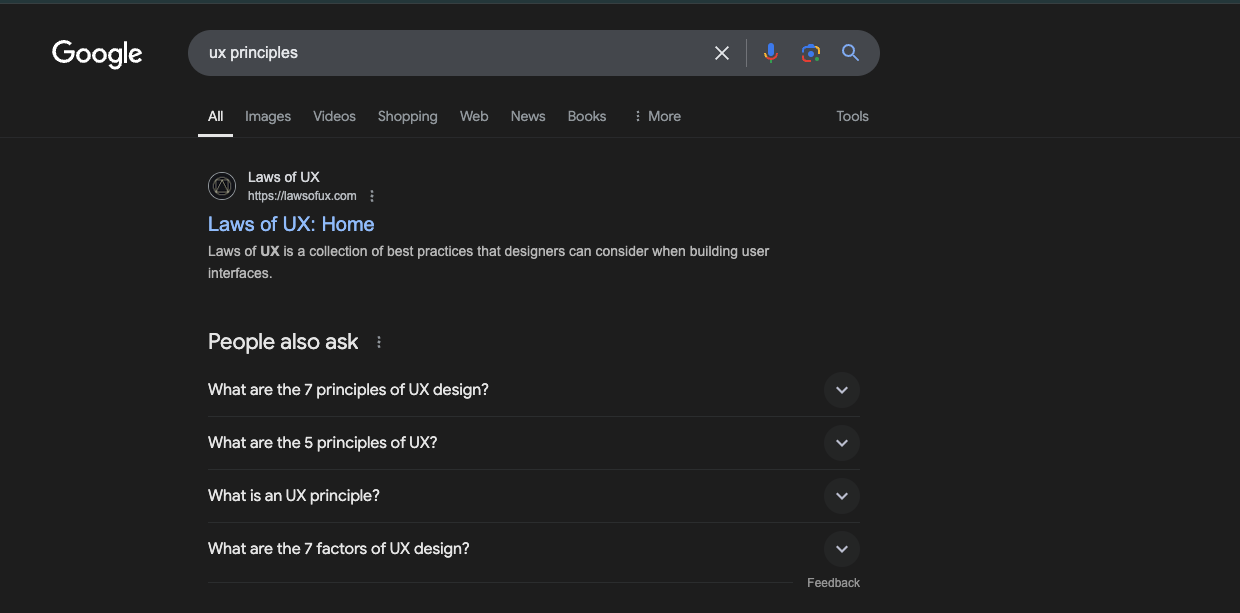Viewport: 1240px width, 613px height.
Task: Open the Tools options
Action: tap(852, 116)
